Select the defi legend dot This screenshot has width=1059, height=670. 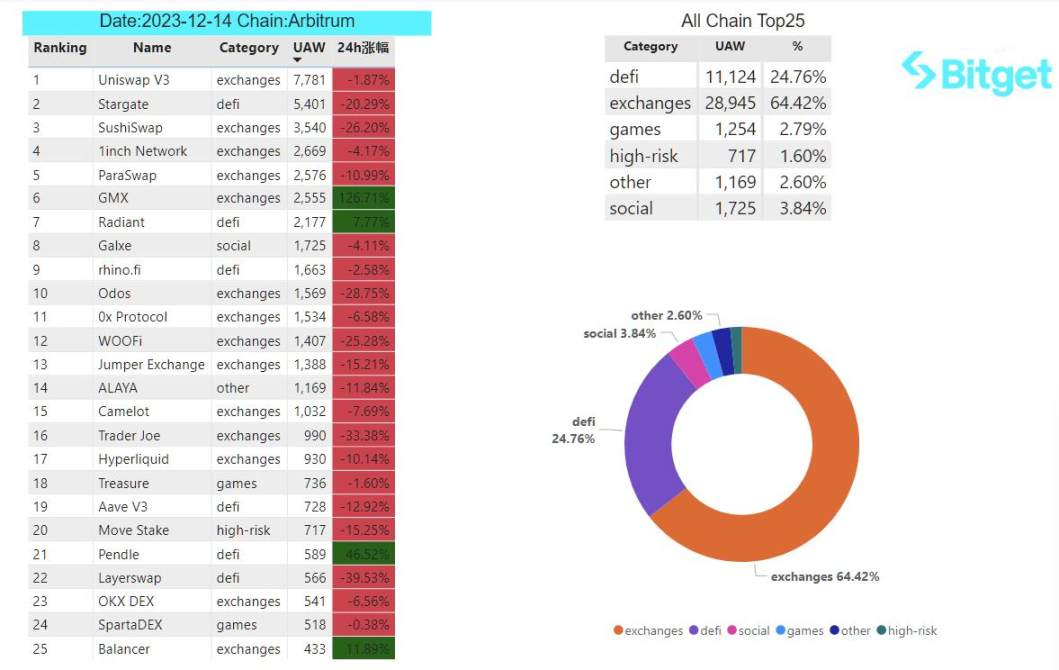[693, 630]
